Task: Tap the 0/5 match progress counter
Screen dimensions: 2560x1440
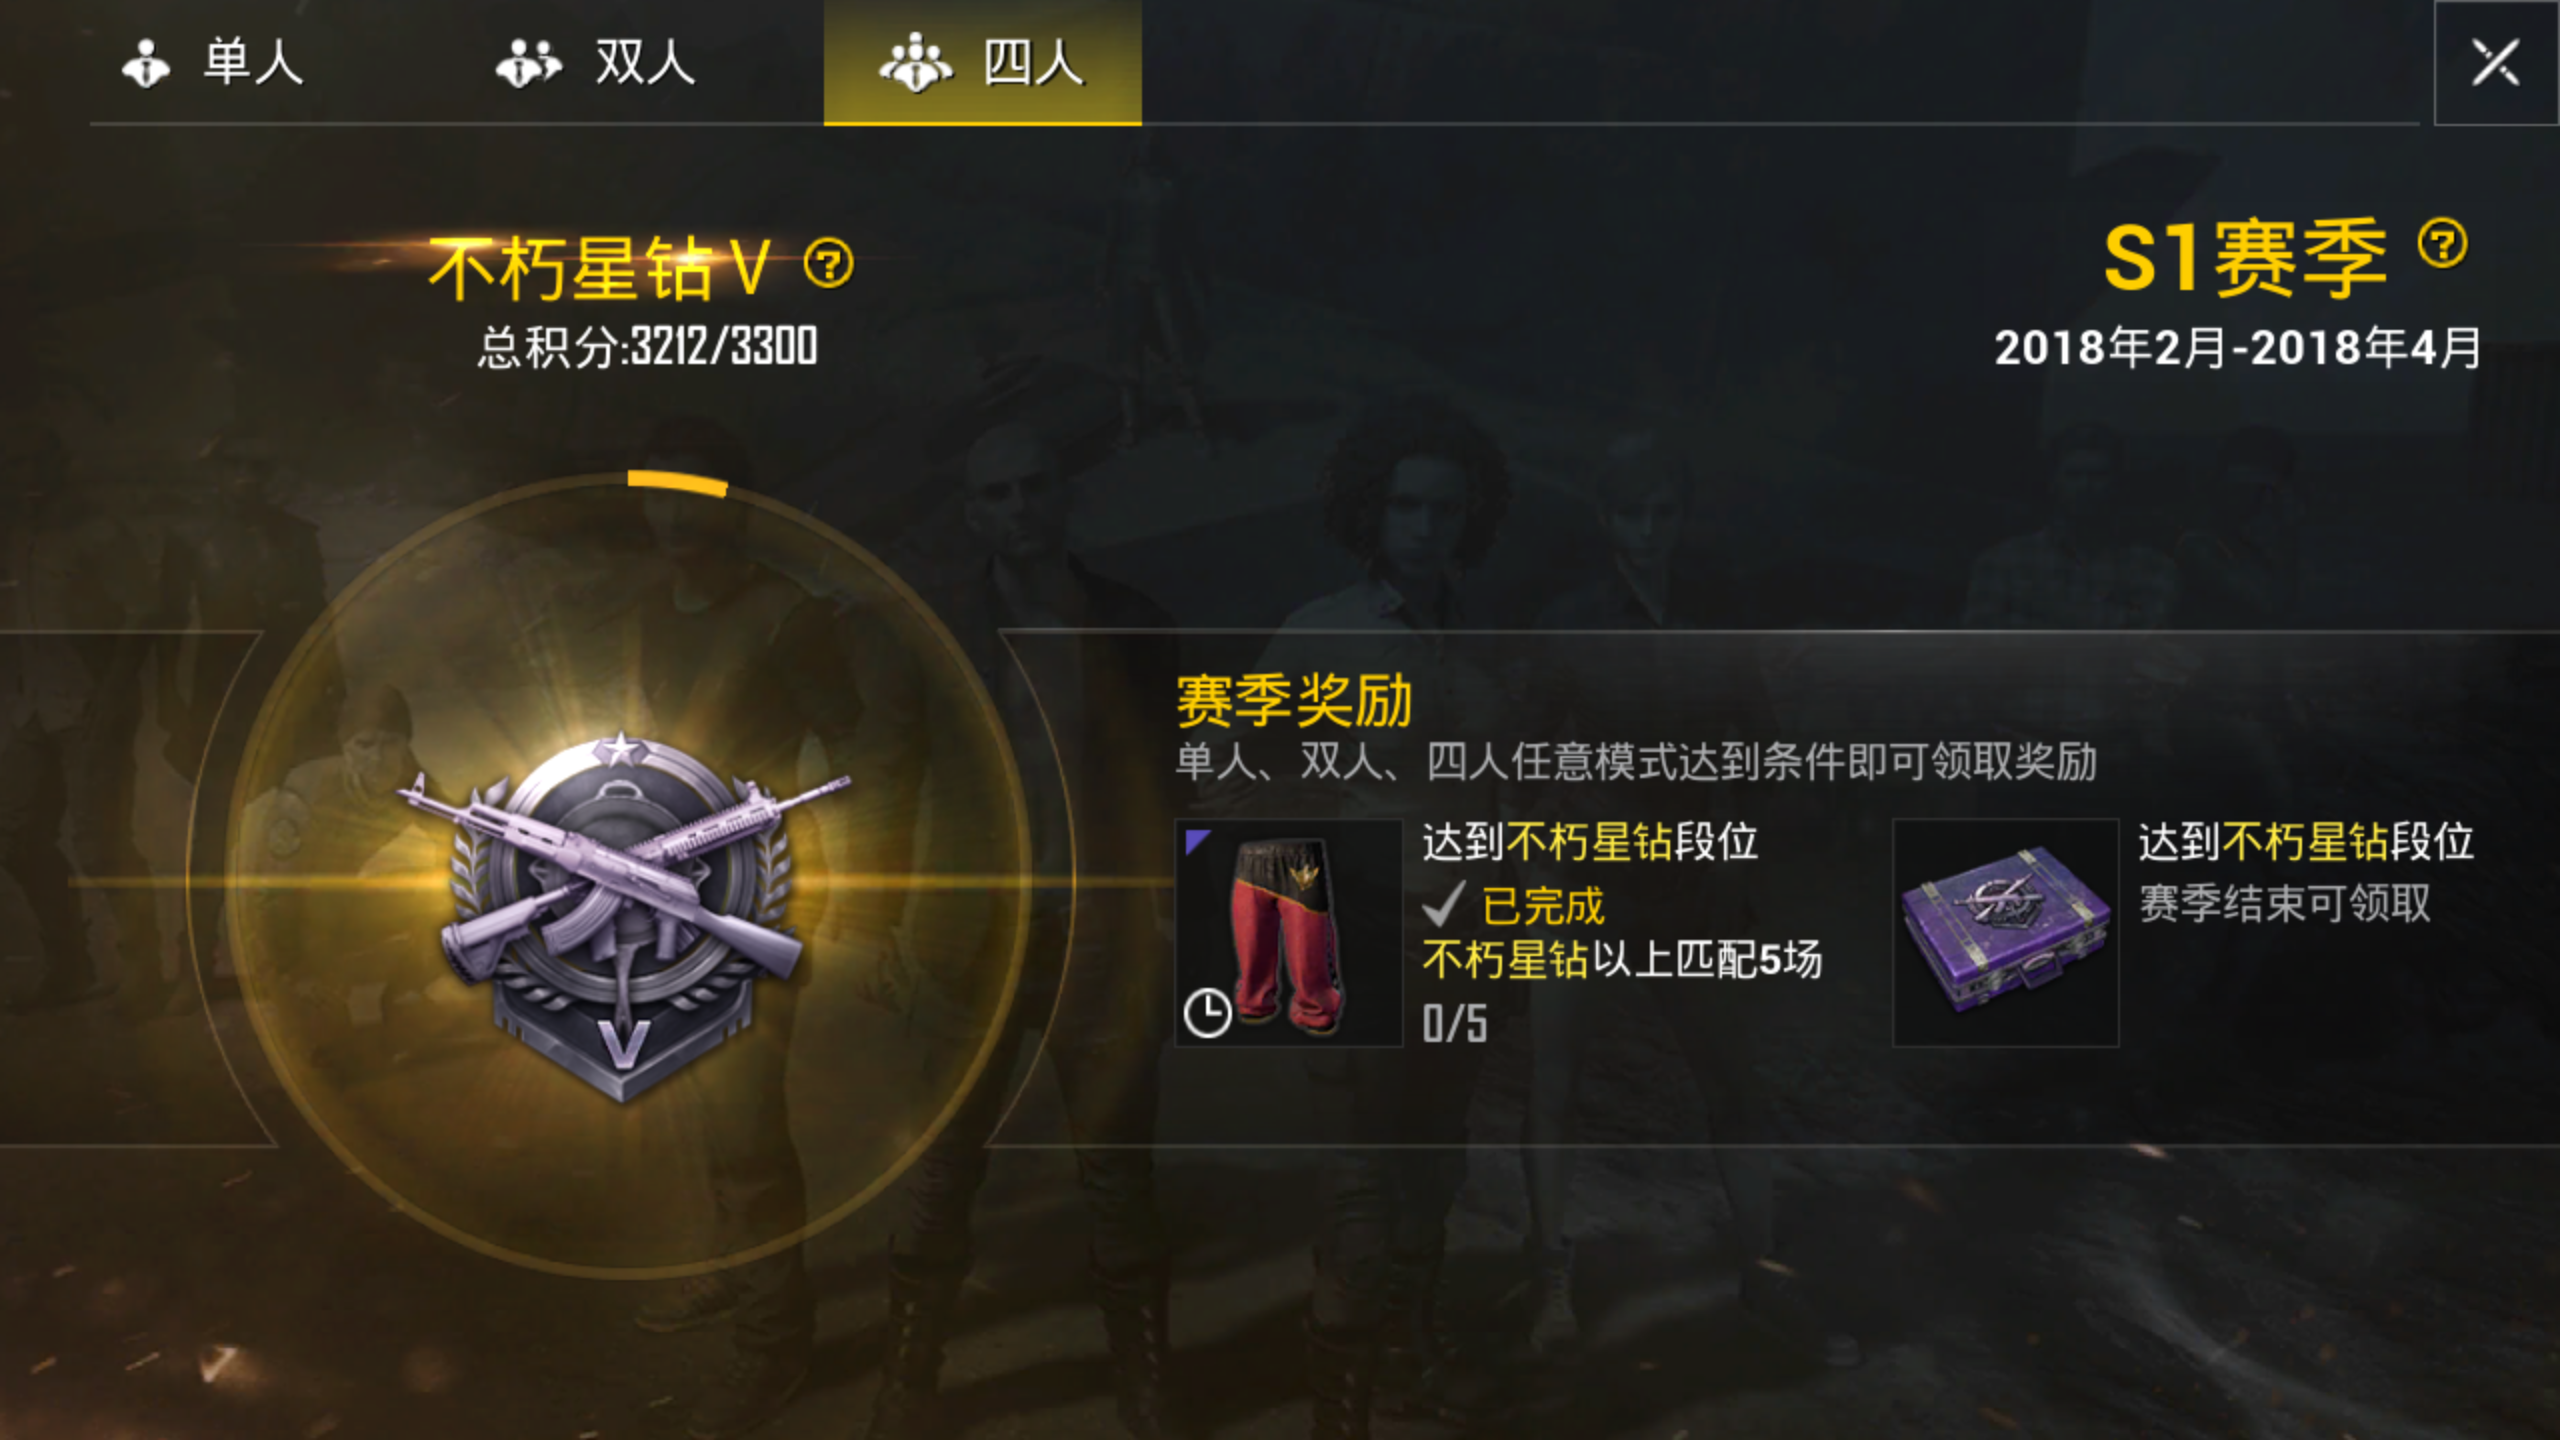Action: tap(1455, 1023)
